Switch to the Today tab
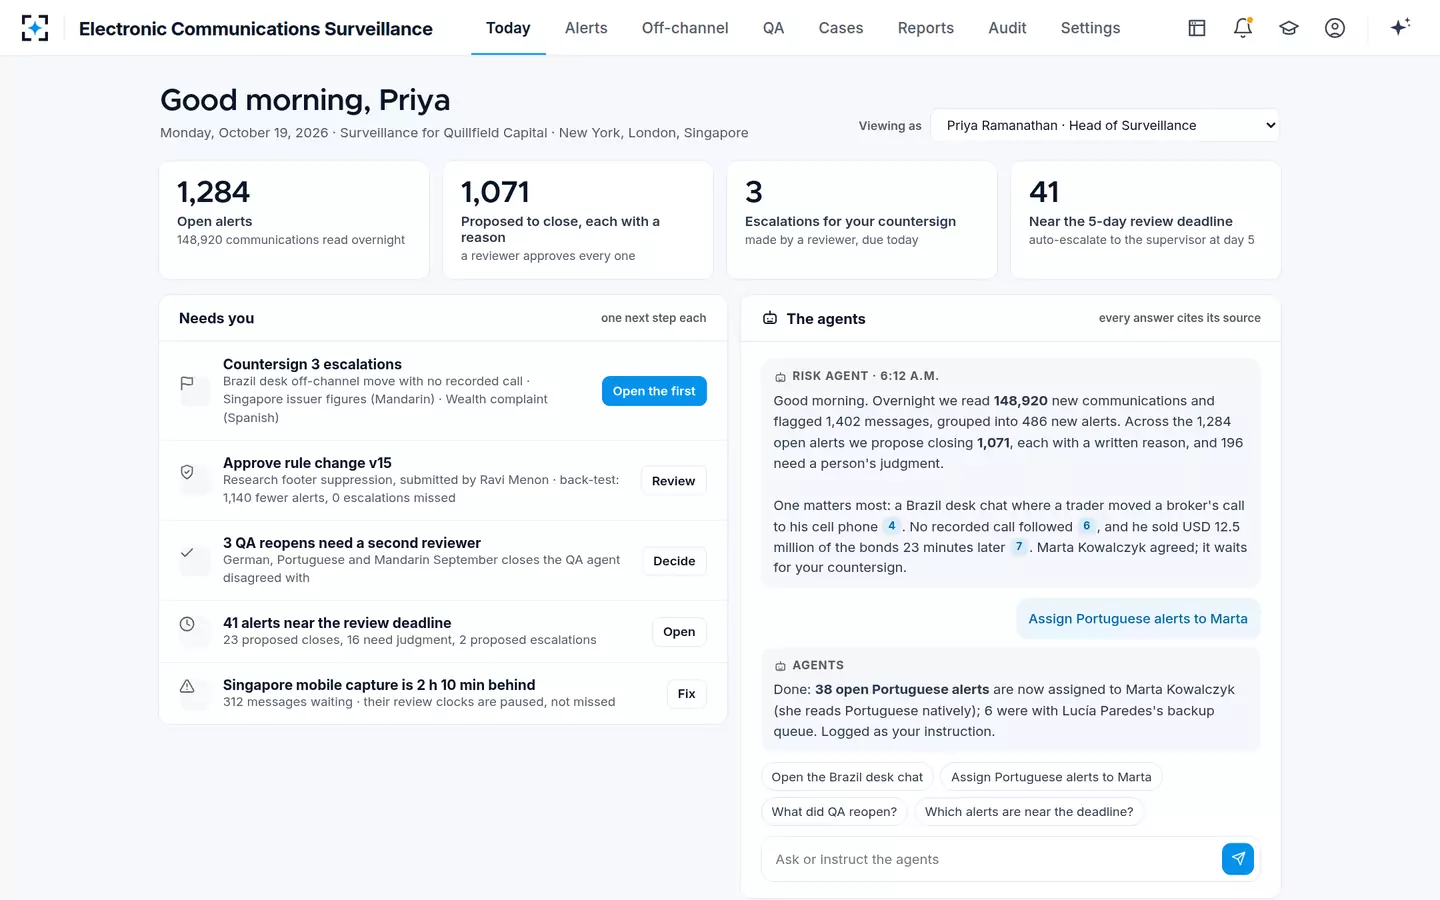 [508, 28]
